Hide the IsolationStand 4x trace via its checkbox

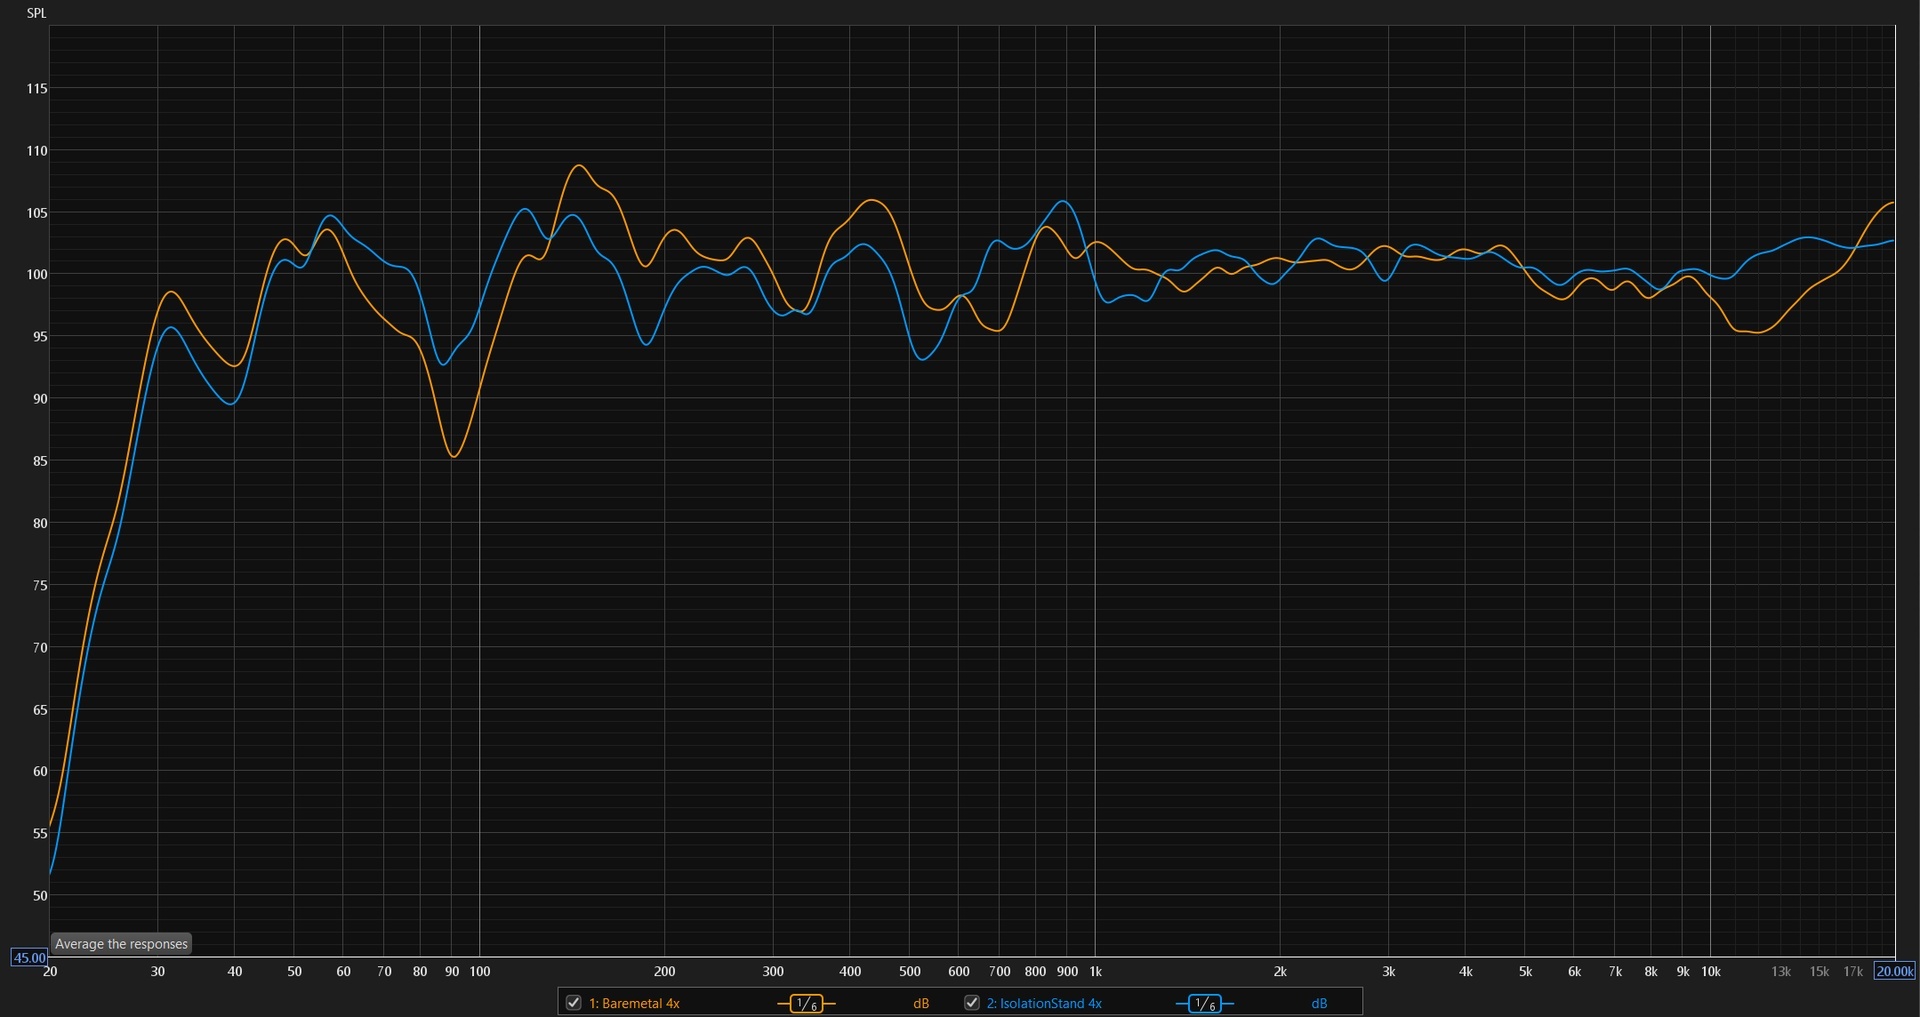[x=971, y=1002]
